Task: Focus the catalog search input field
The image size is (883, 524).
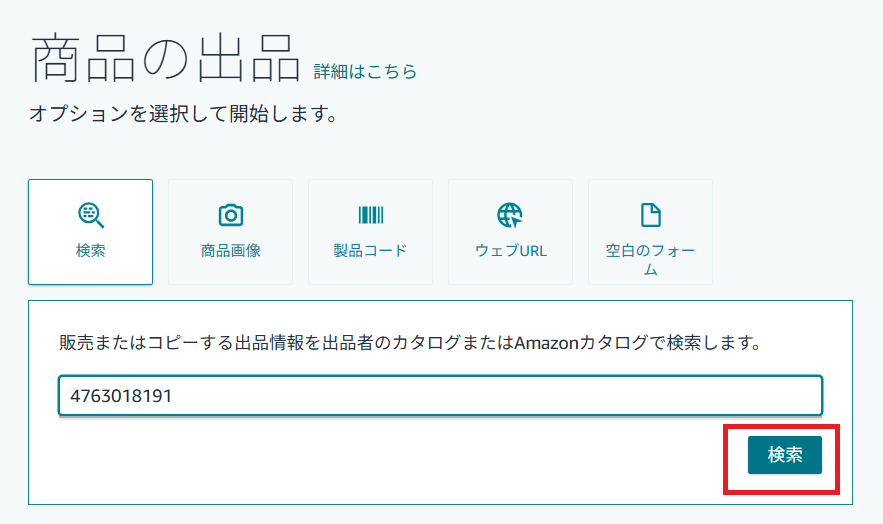Action: coord(440,395)
